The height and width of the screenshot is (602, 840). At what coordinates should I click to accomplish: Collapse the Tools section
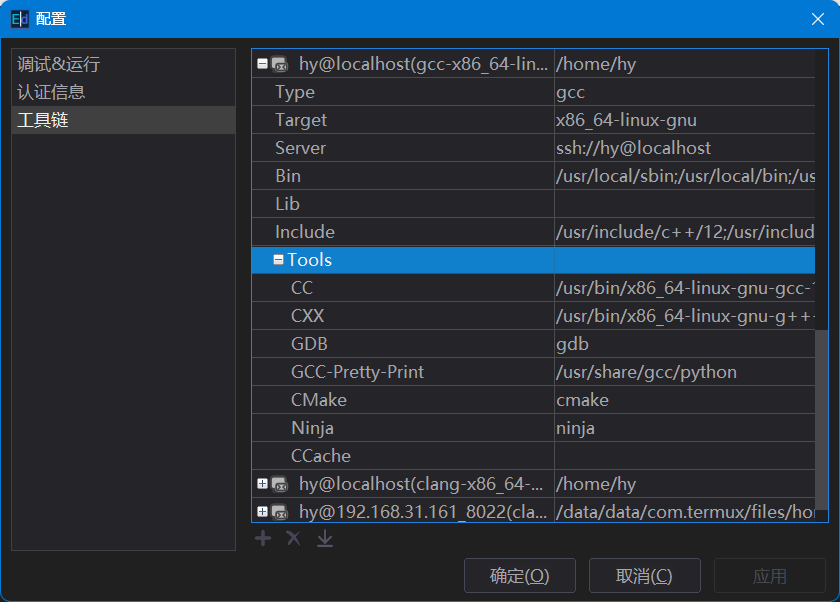pyautogui.click(x=279, y=260)
